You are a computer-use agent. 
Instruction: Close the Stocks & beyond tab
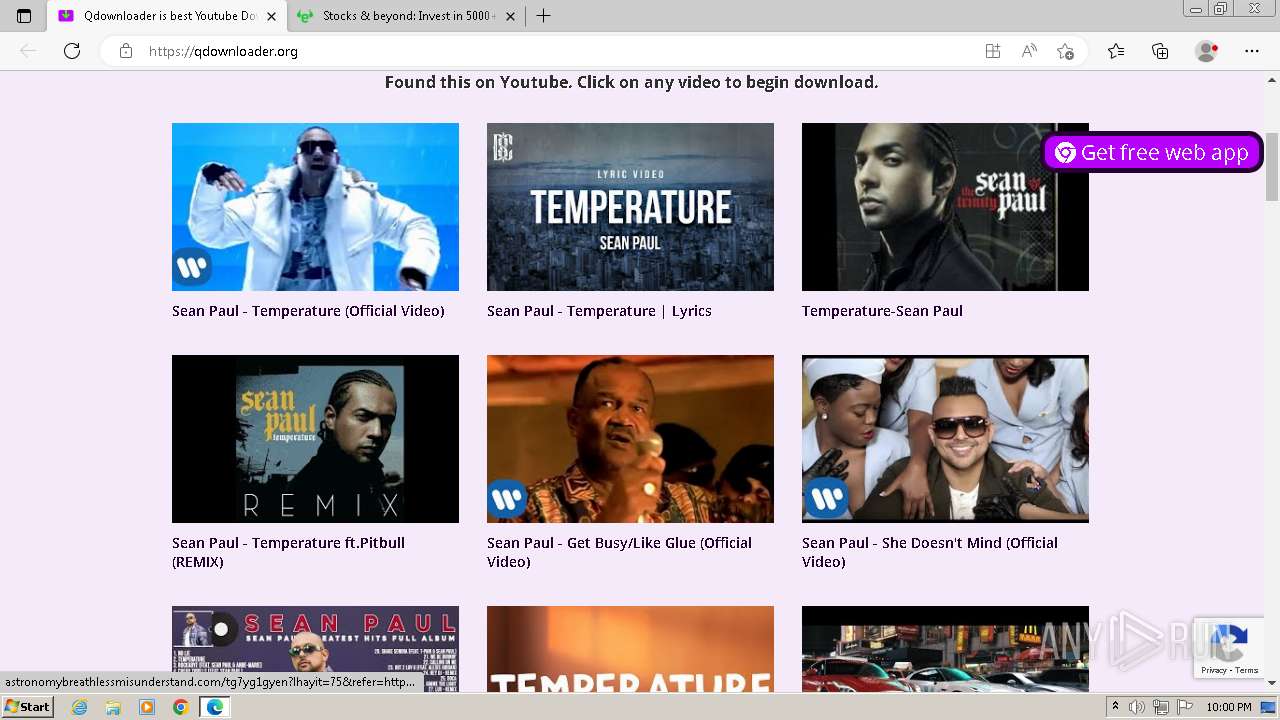click(x=510, y=16)
